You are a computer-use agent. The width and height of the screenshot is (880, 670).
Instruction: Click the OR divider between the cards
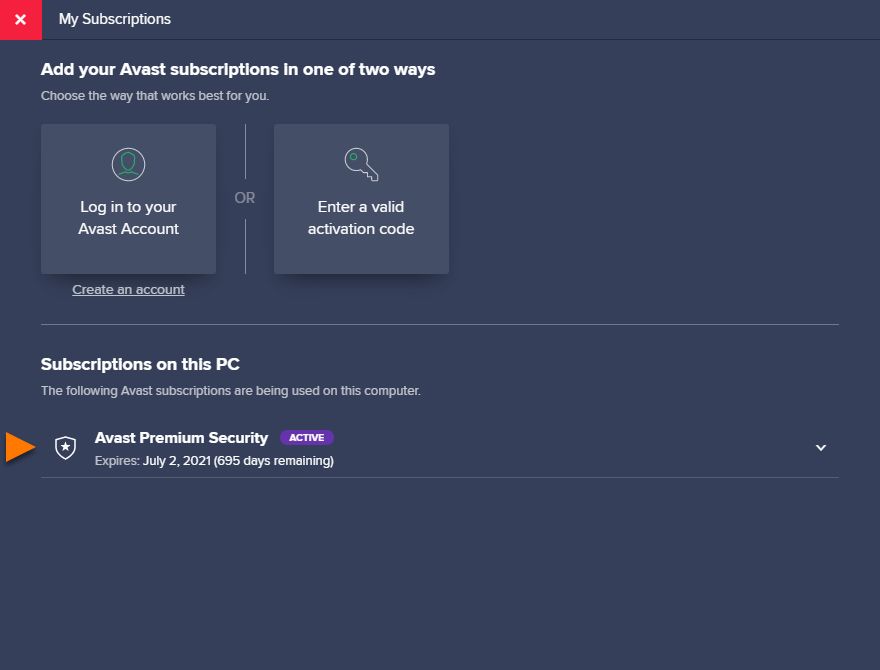tap(245, 198)
